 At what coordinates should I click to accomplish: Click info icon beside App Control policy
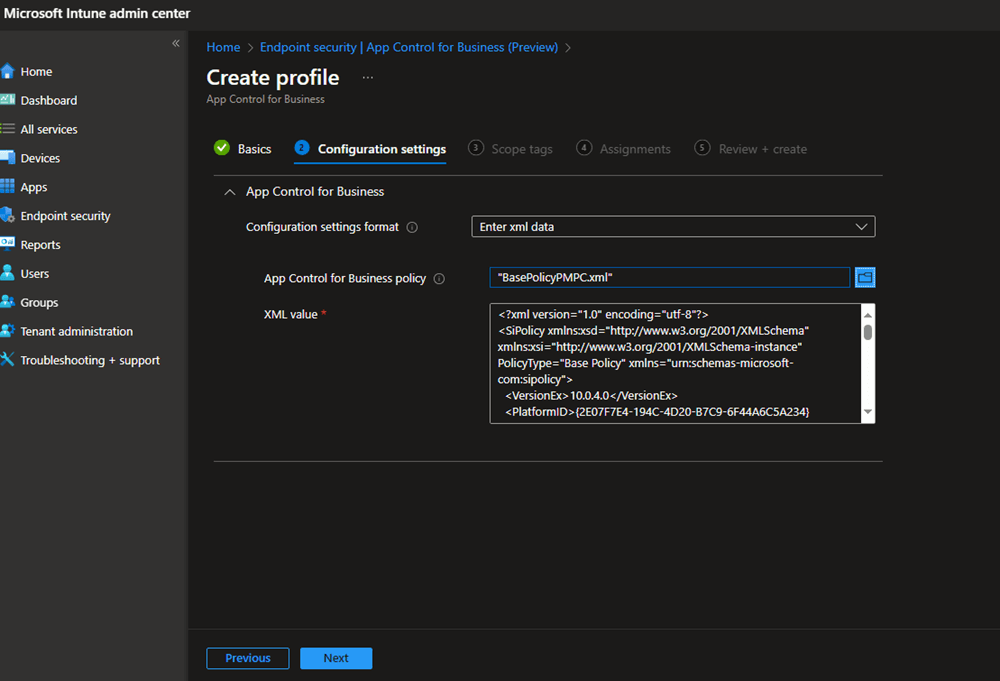click(439, 279)
